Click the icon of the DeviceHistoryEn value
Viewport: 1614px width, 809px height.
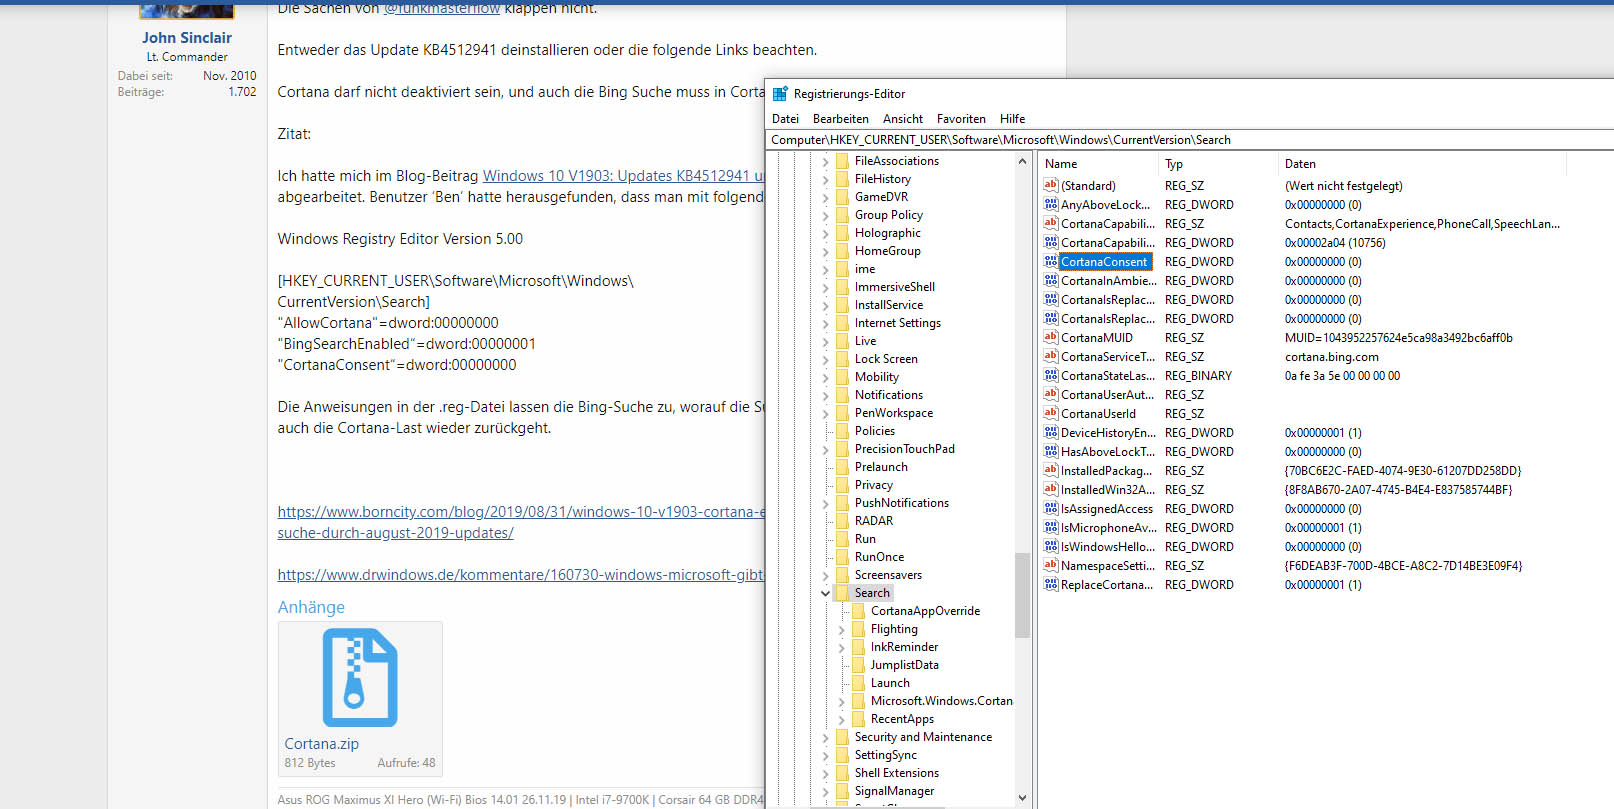(x=1050, y=432)
